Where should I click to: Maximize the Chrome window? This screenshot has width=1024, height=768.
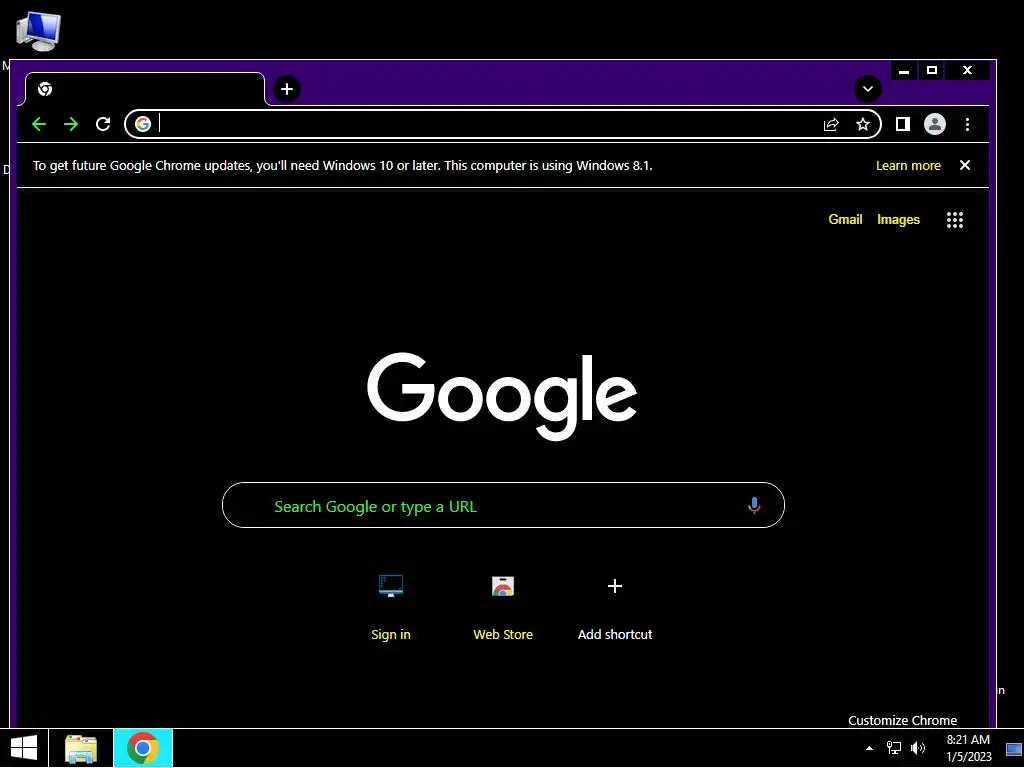point(932,71)
